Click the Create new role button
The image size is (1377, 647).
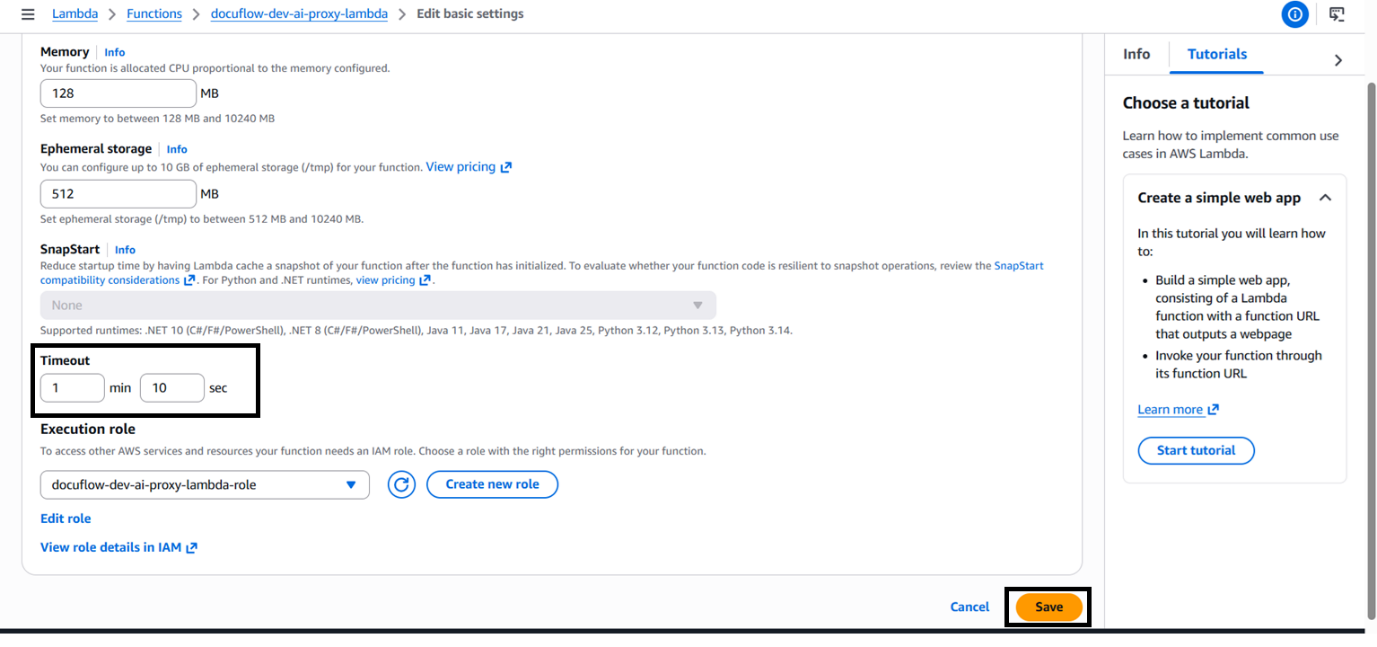click(492, 485)
